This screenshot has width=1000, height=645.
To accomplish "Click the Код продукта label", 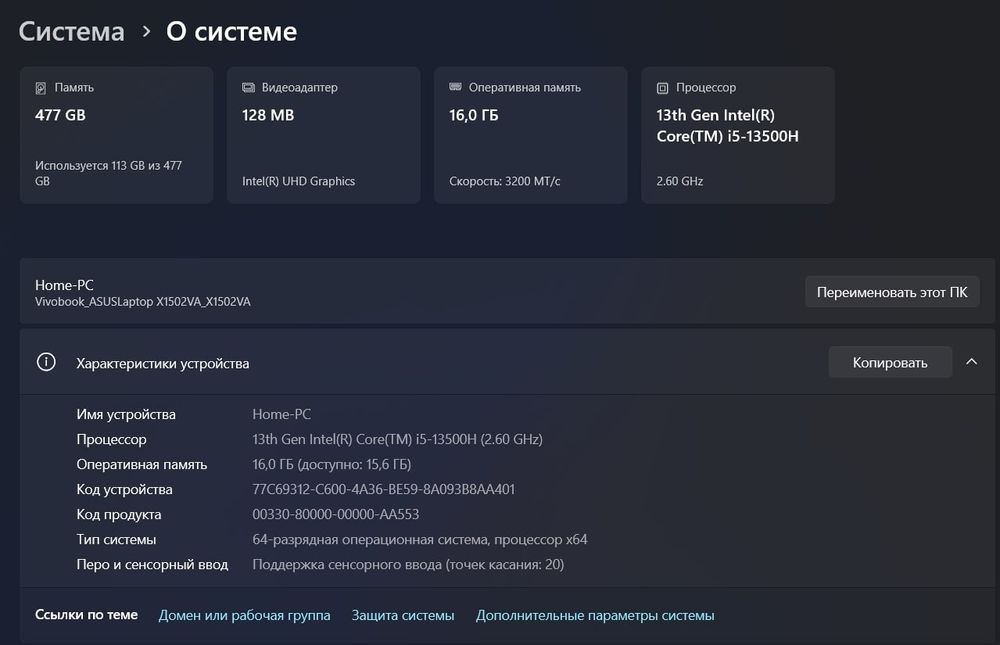I will coord(119,514).
